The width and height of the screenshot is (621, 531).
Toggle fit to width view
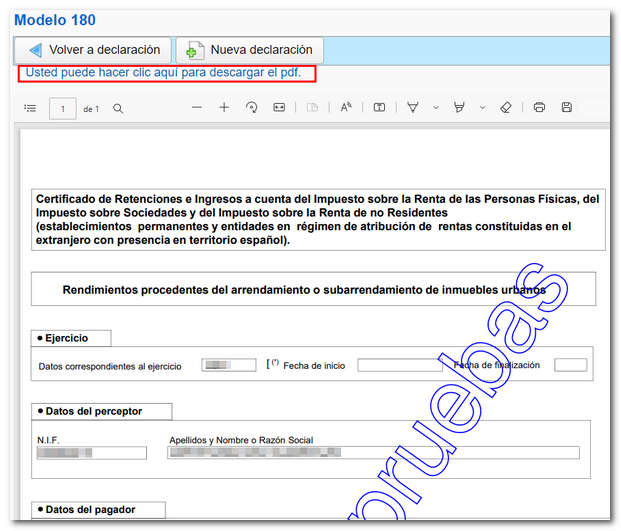[x=279, y=108]
